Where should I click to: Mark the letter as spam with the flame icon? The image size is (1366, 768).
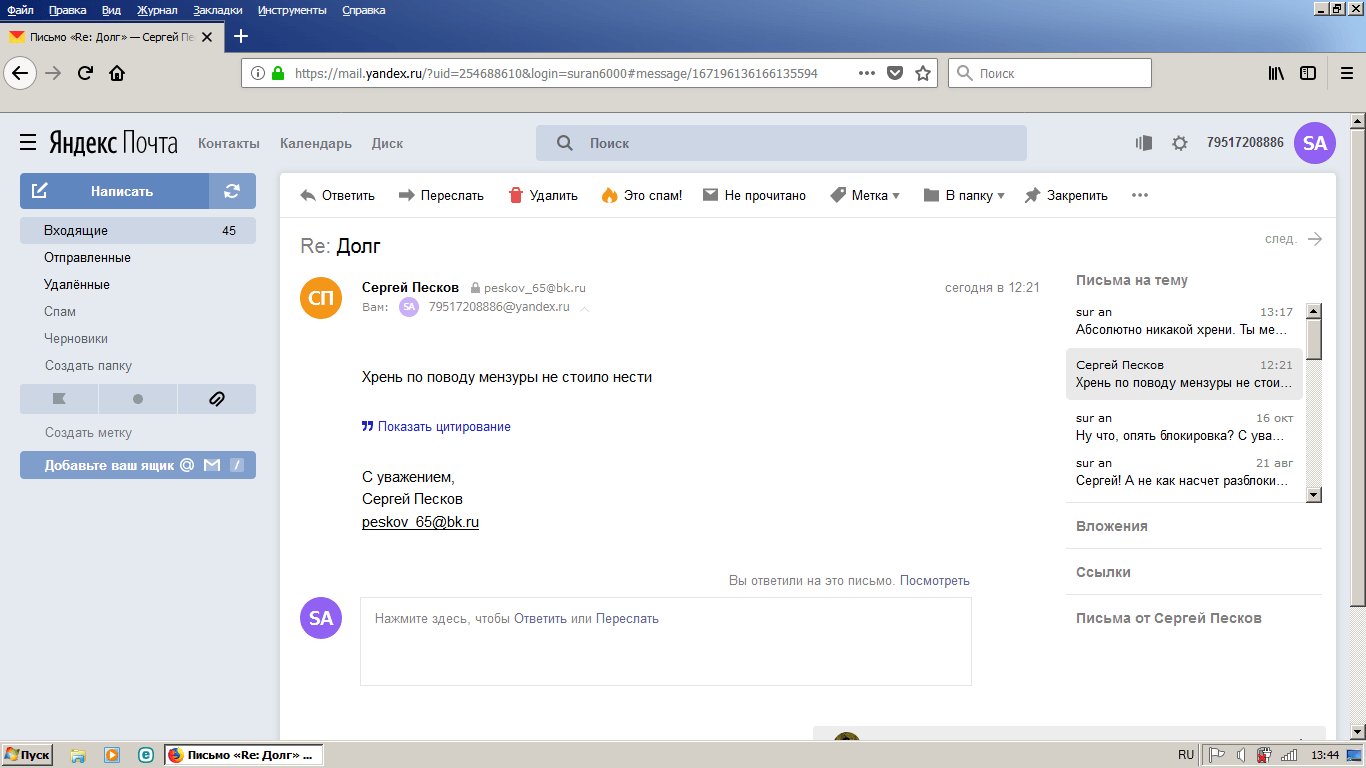[609, 196]
